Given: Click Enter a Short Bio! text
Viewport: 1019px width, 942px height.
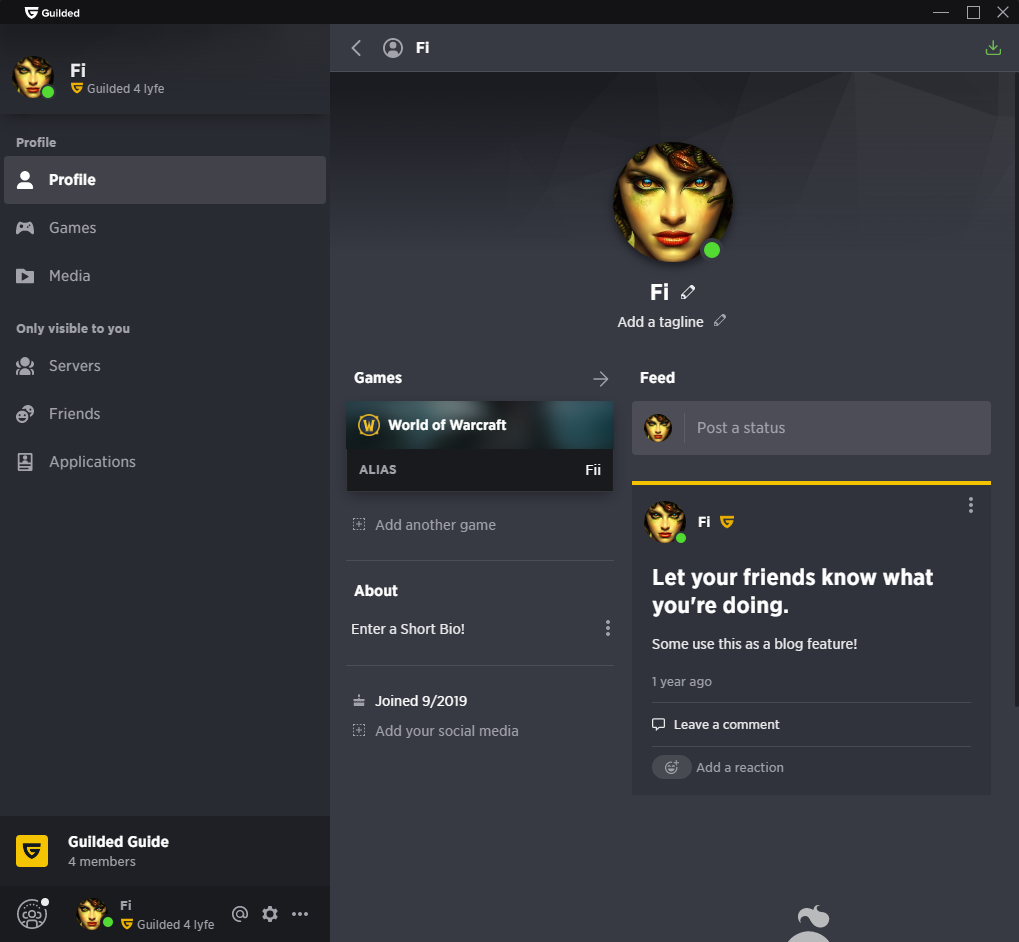Looking at the screenshot, I should 407,629.
